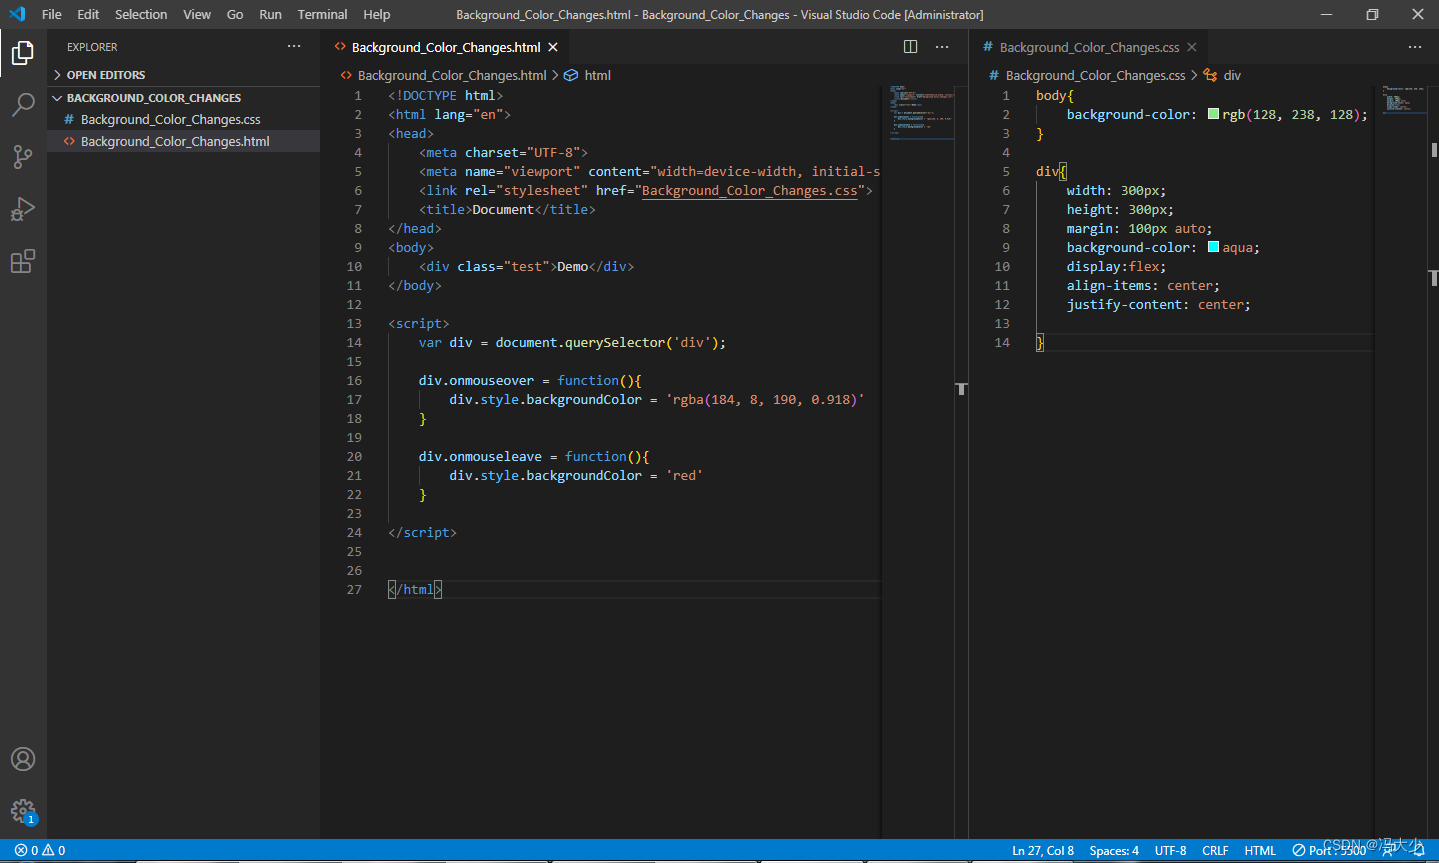
Task: Click the Split Editor Right icon
Action: tap(910, 47)
